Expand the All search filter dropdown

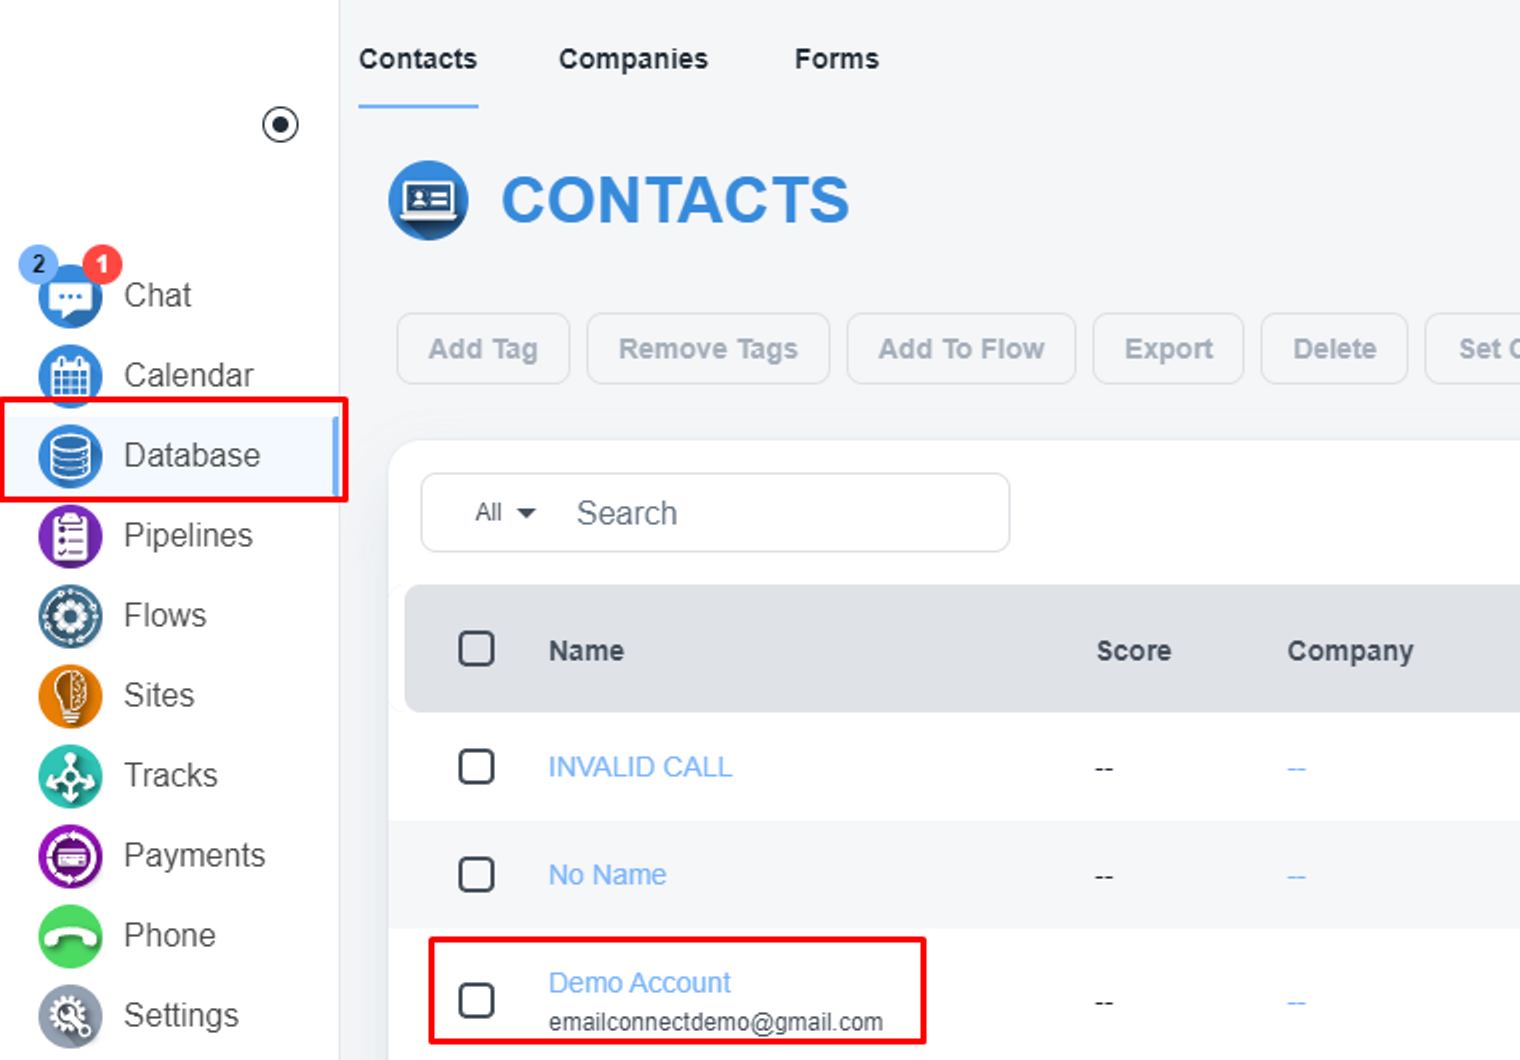pos(505,513)
